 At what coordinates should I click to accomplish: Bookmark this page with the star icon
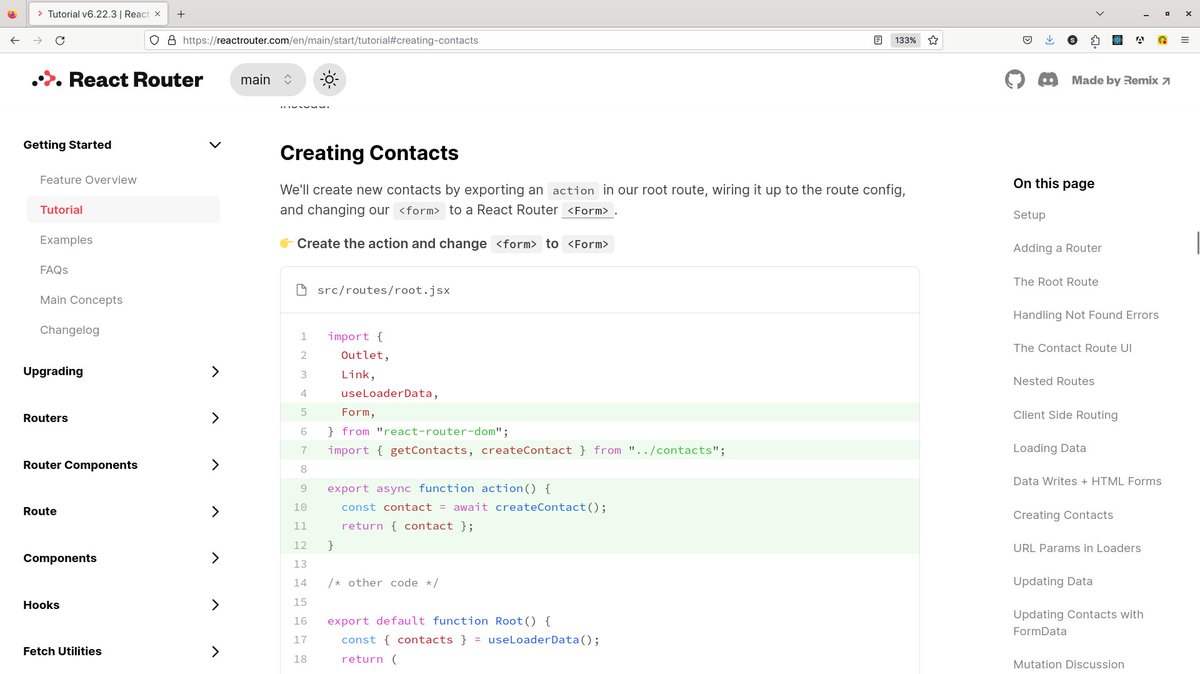[x=933, y=40]
